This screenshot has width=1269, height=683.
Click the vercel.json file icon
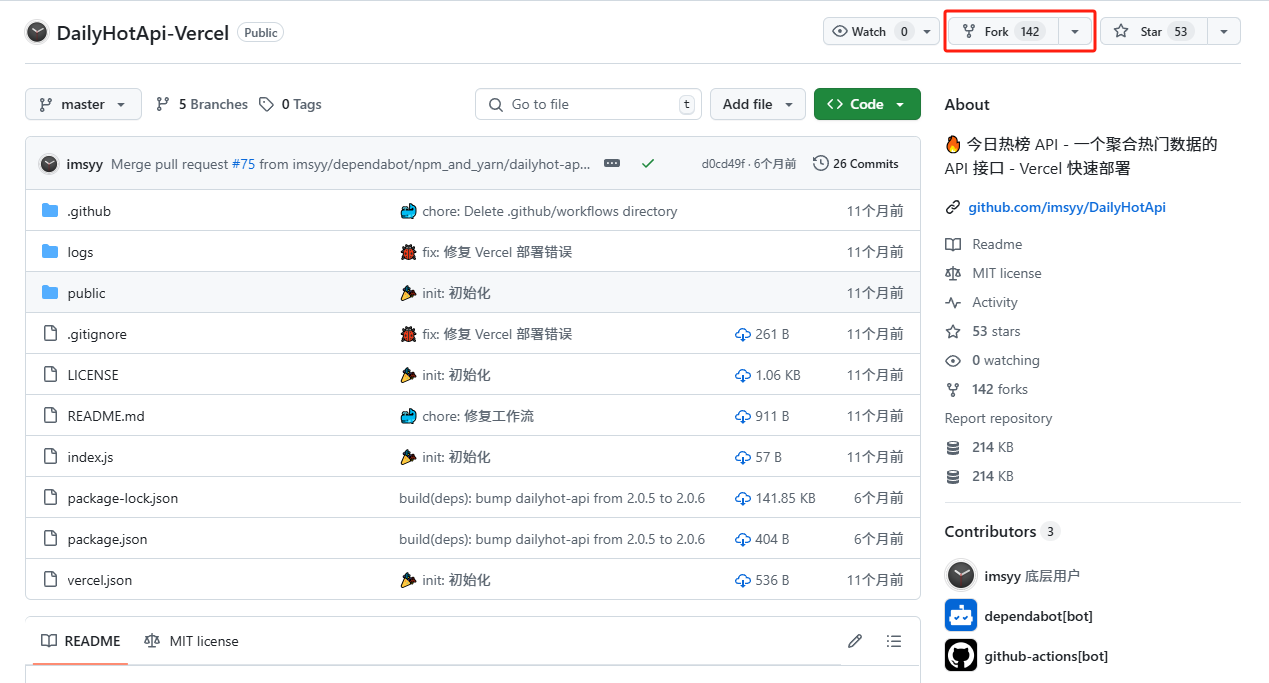coord(50,580)
